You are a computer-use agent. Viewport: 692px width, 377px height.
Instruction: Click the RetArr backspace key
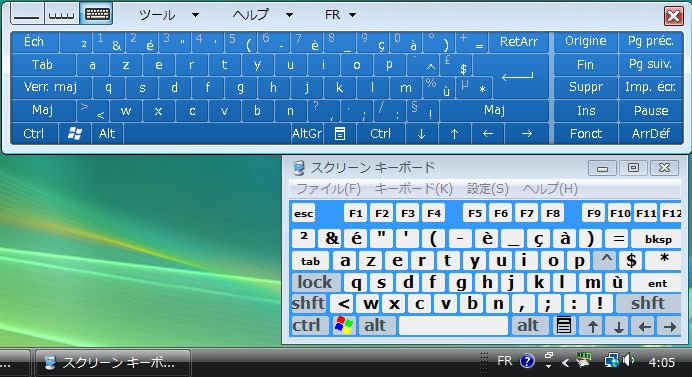pyautogui.click(x=519, y=41)
